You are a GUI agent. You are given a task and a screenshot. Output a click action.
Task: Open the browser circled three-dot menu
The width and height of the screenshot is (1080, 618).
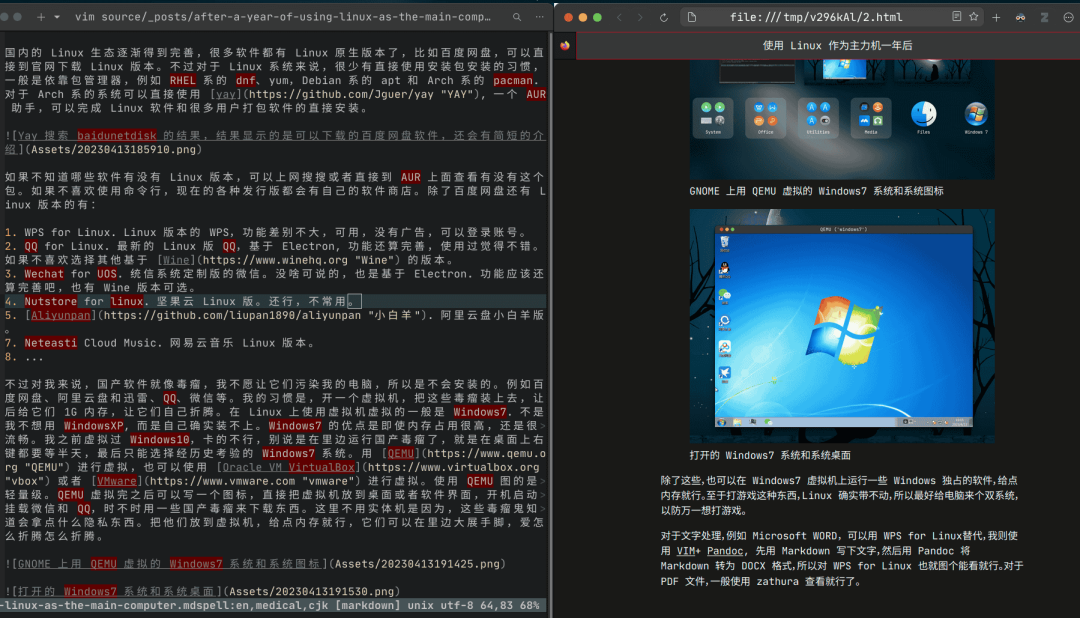pyautogui.click(x=1068, y=17)
